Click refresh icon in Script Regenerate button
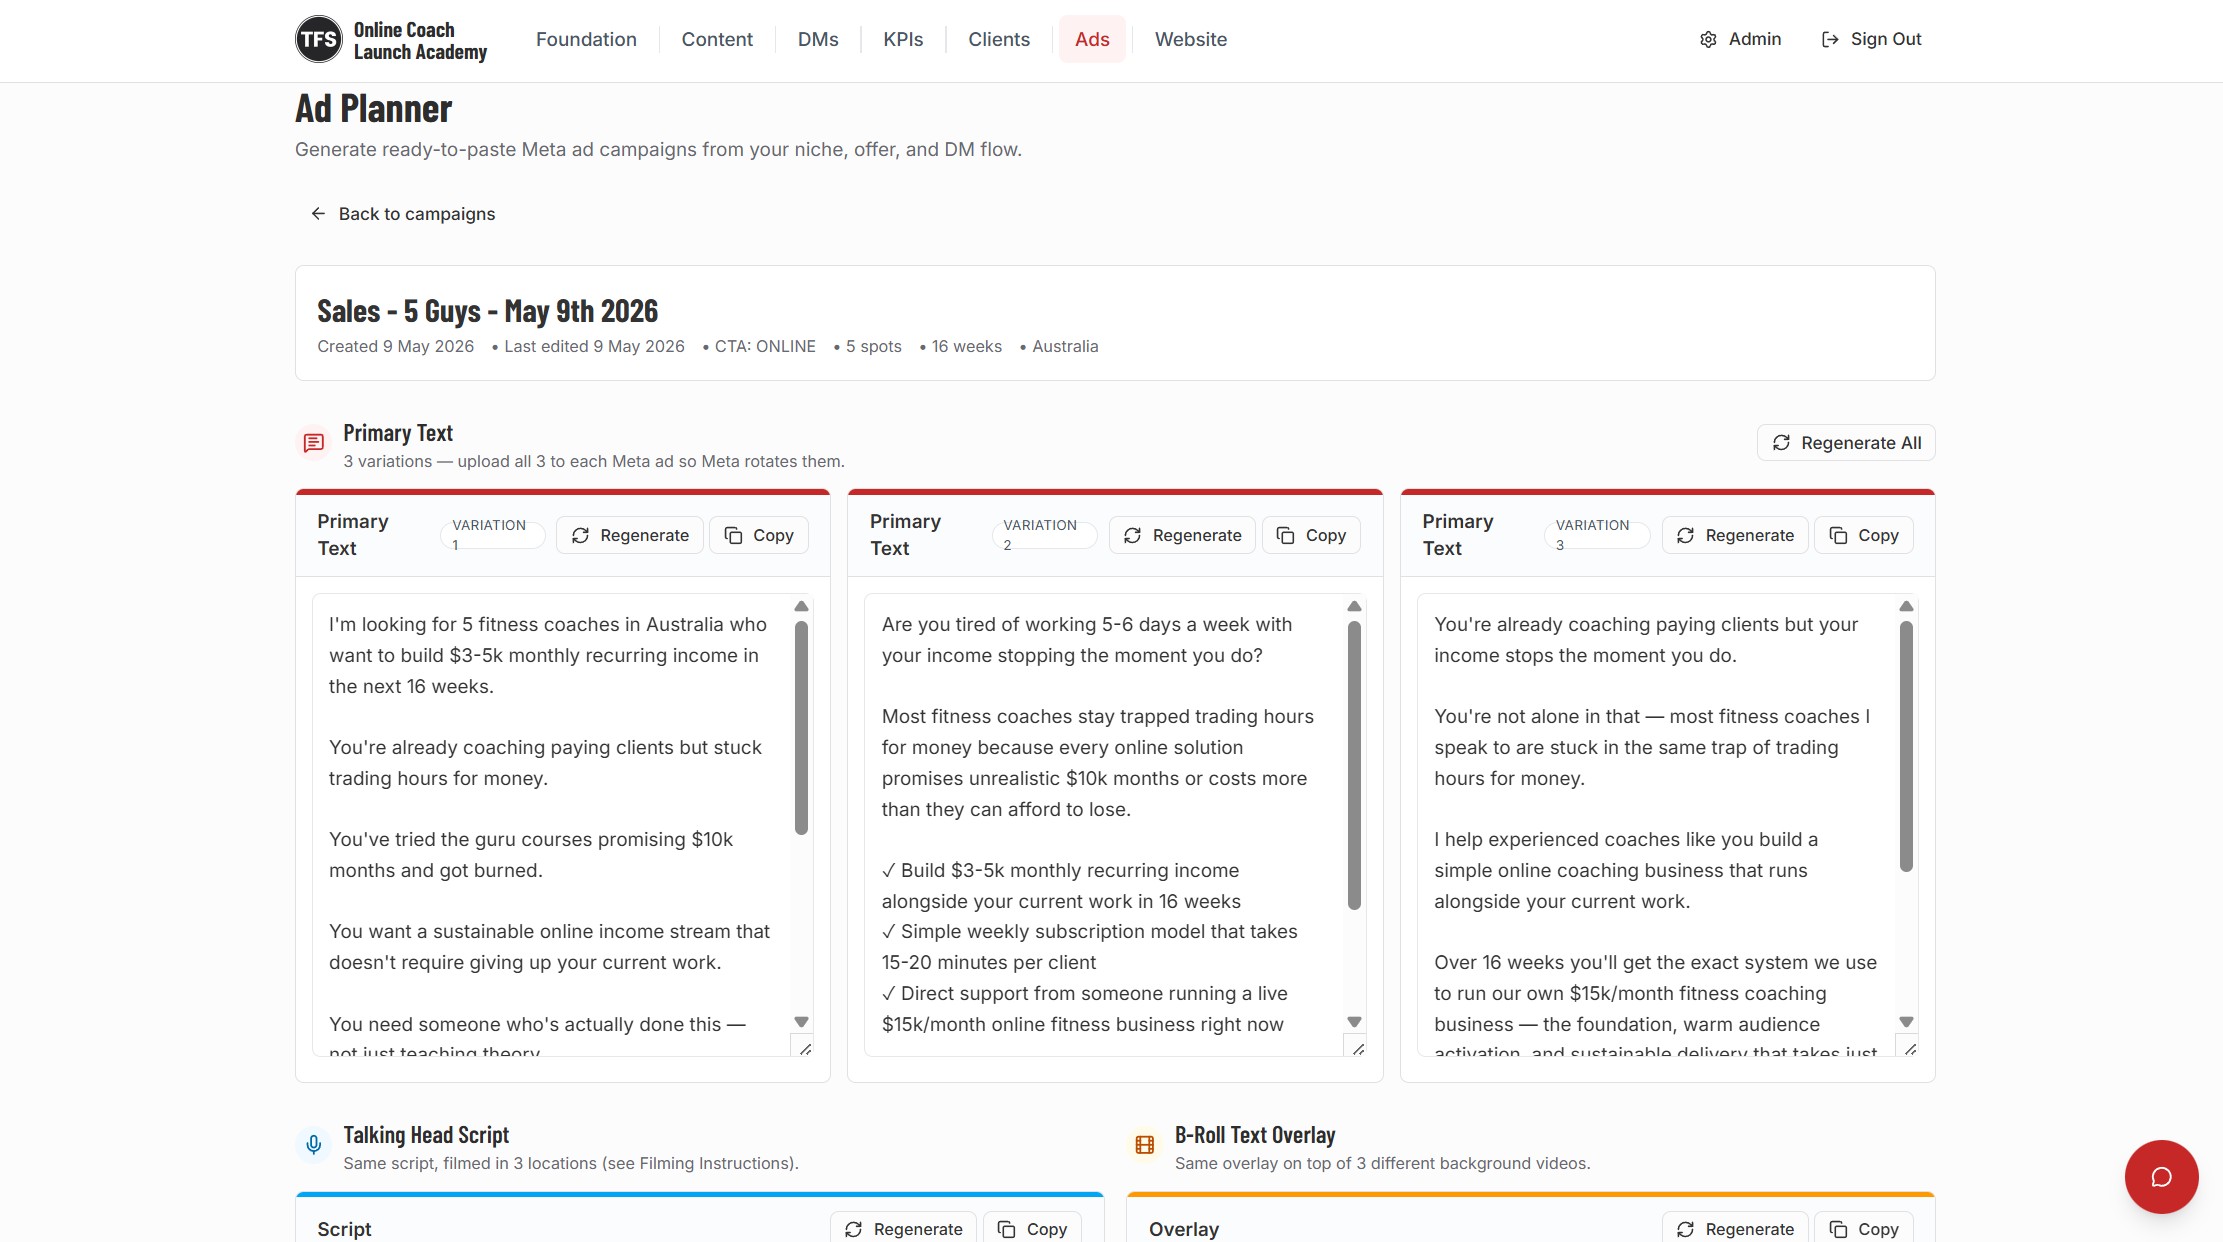 click(x=853, y=1229)
